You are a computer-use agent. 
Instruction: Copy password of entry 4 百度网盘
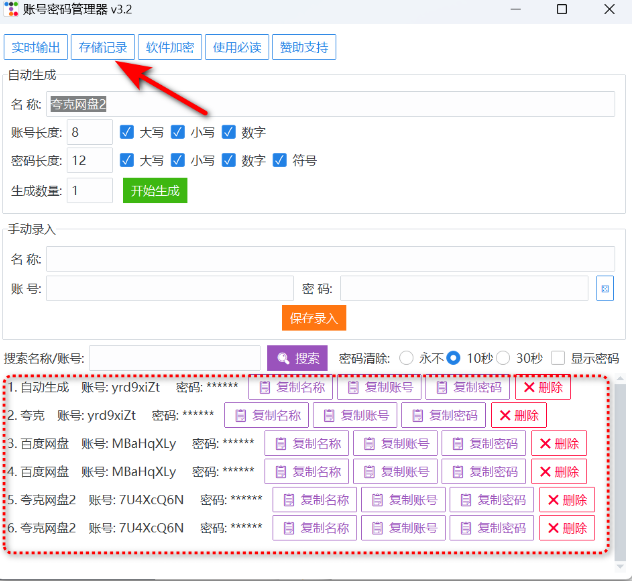[x=484, y=471]
